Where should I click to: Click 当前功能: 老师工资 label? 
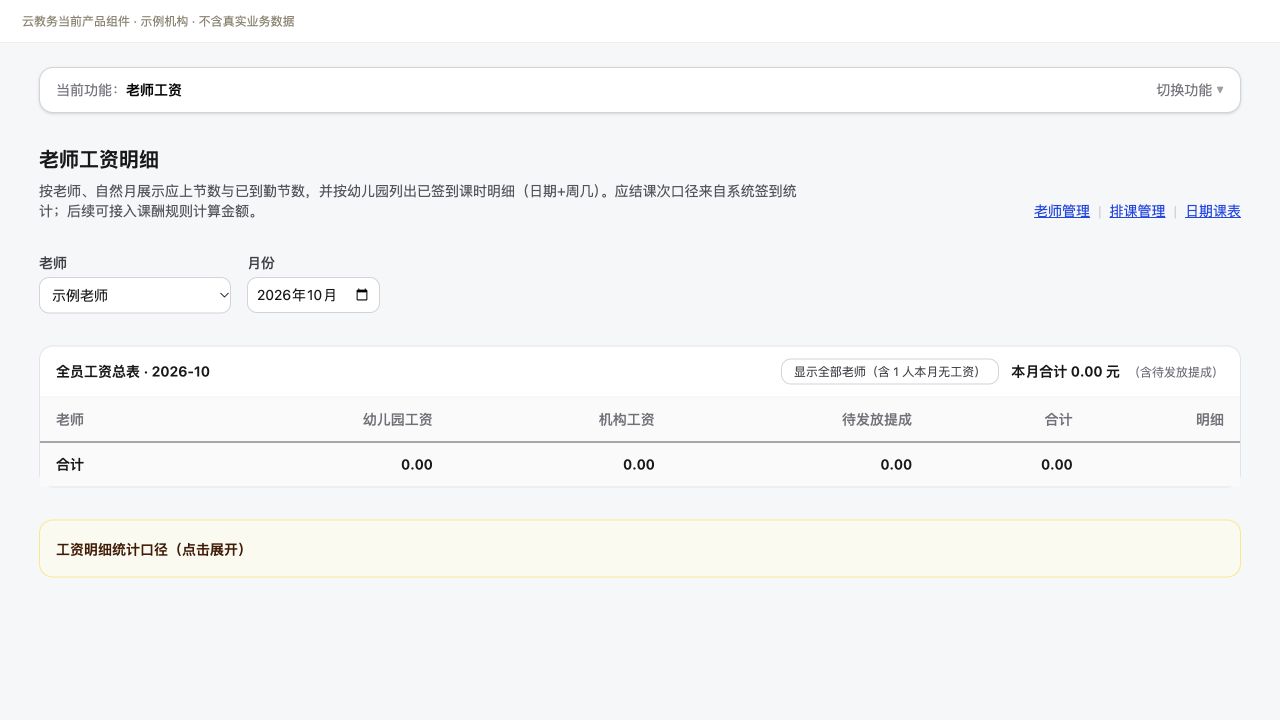pyautogui.click(x=119, y=90)
